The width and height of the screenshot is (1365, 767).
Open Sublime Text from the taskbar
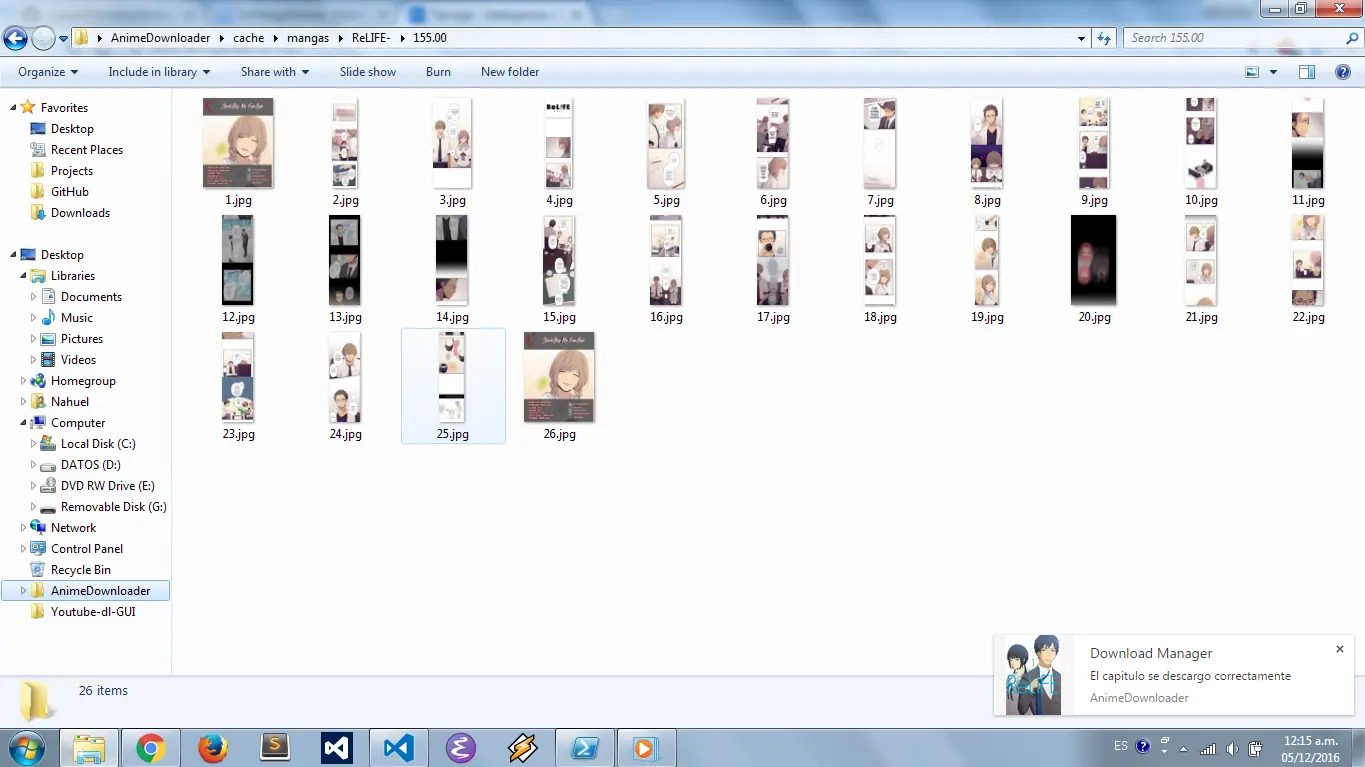pyautogui.click(x=275, y=748)
